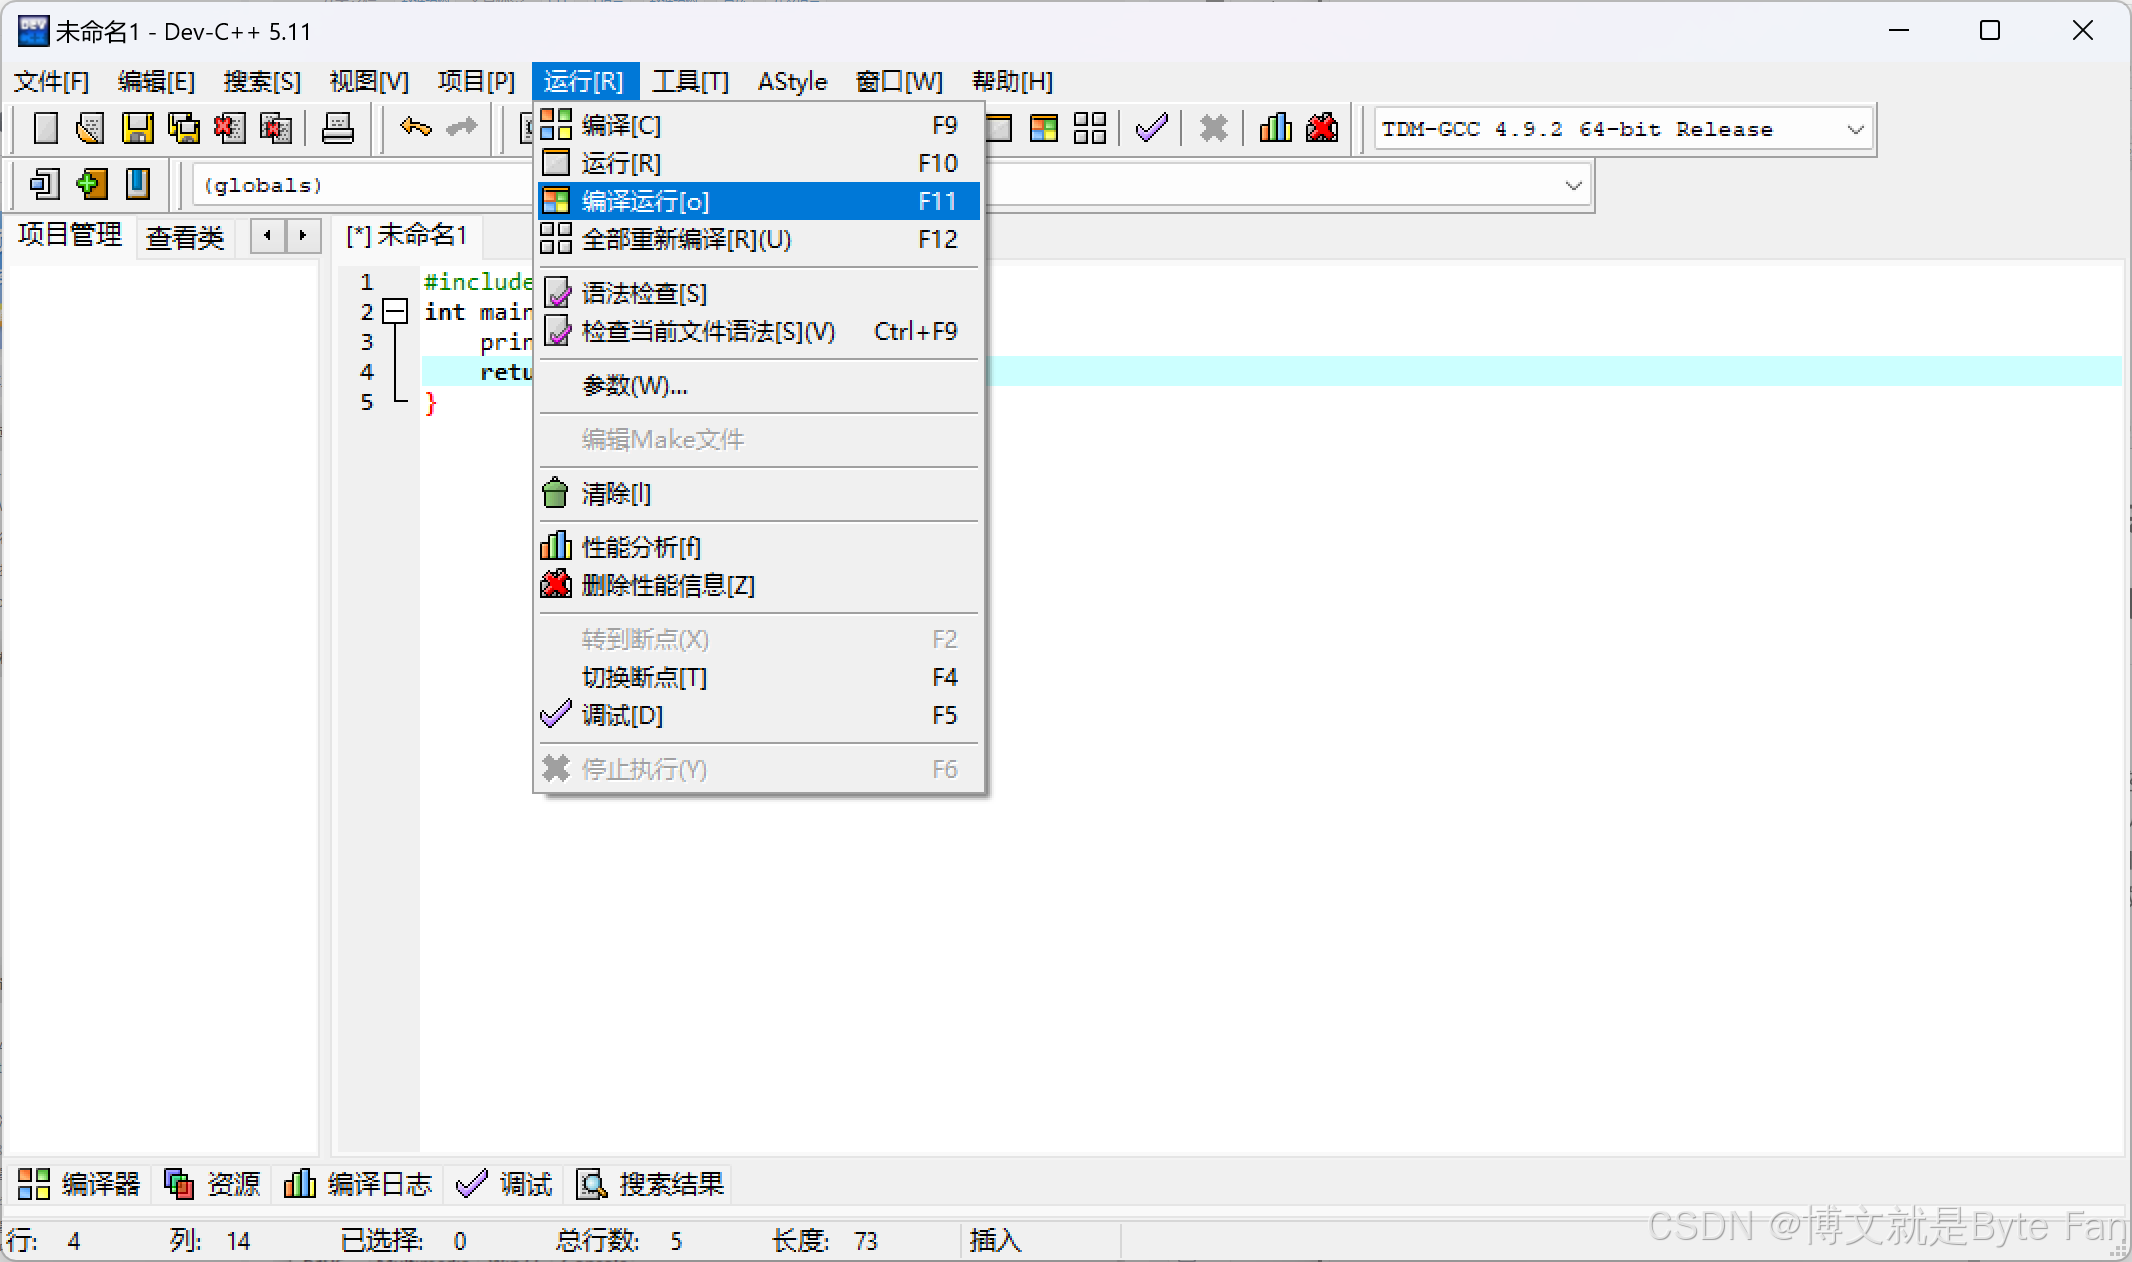The width and height of the screenshot is (2132, 1262).
Task: Open the TDM-GCC compiler selection dropdown
Action: pyautogui.click(x=1854, y=129)
